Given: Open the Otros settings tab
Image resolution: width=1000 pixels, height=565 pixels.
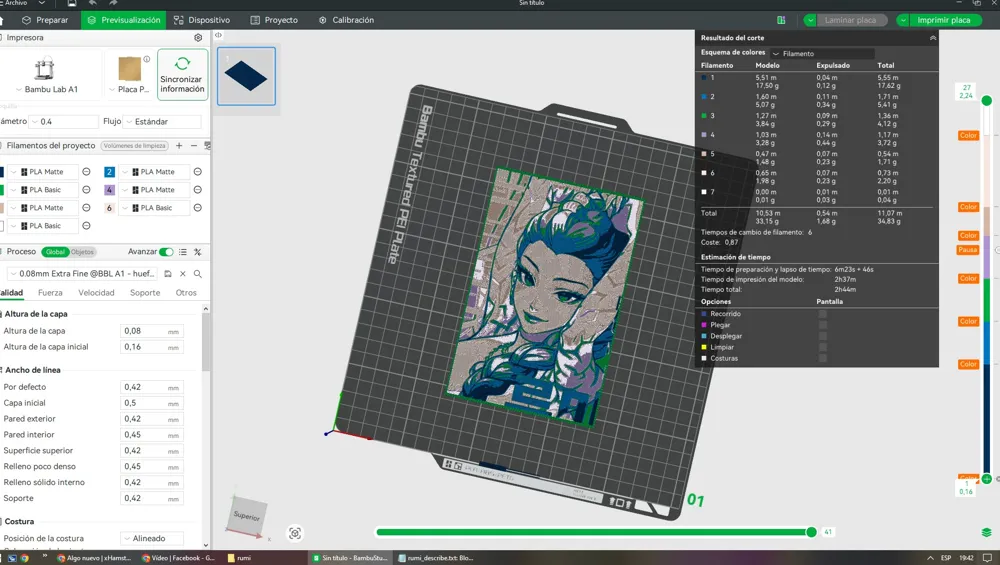Looking at the screenshot, I should pyautogui.click(x=186, y=293).
